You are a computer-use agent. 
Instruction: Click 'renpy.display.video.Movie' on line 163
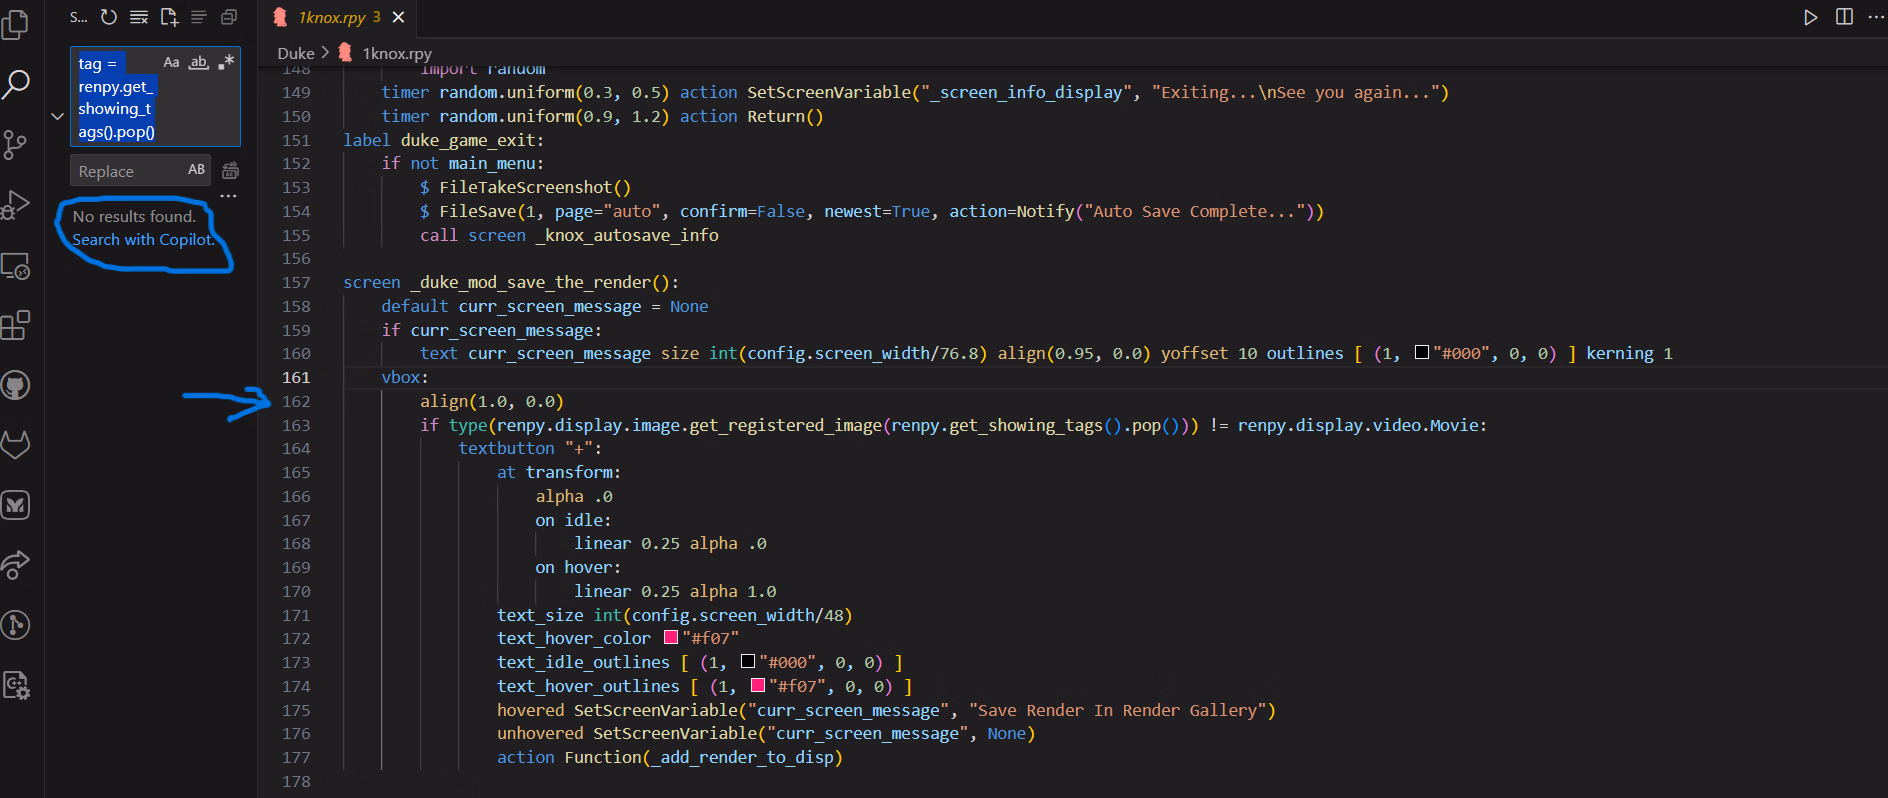(x=1357, y=425)
